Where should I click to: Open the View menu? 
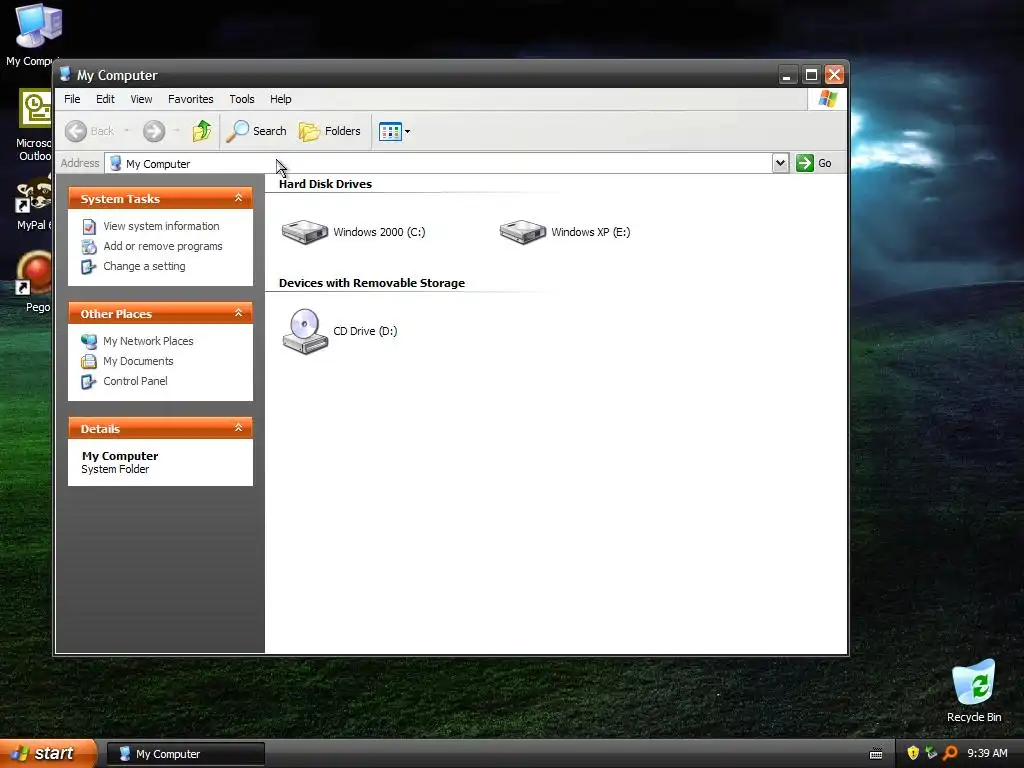click(x=141, y=99)
